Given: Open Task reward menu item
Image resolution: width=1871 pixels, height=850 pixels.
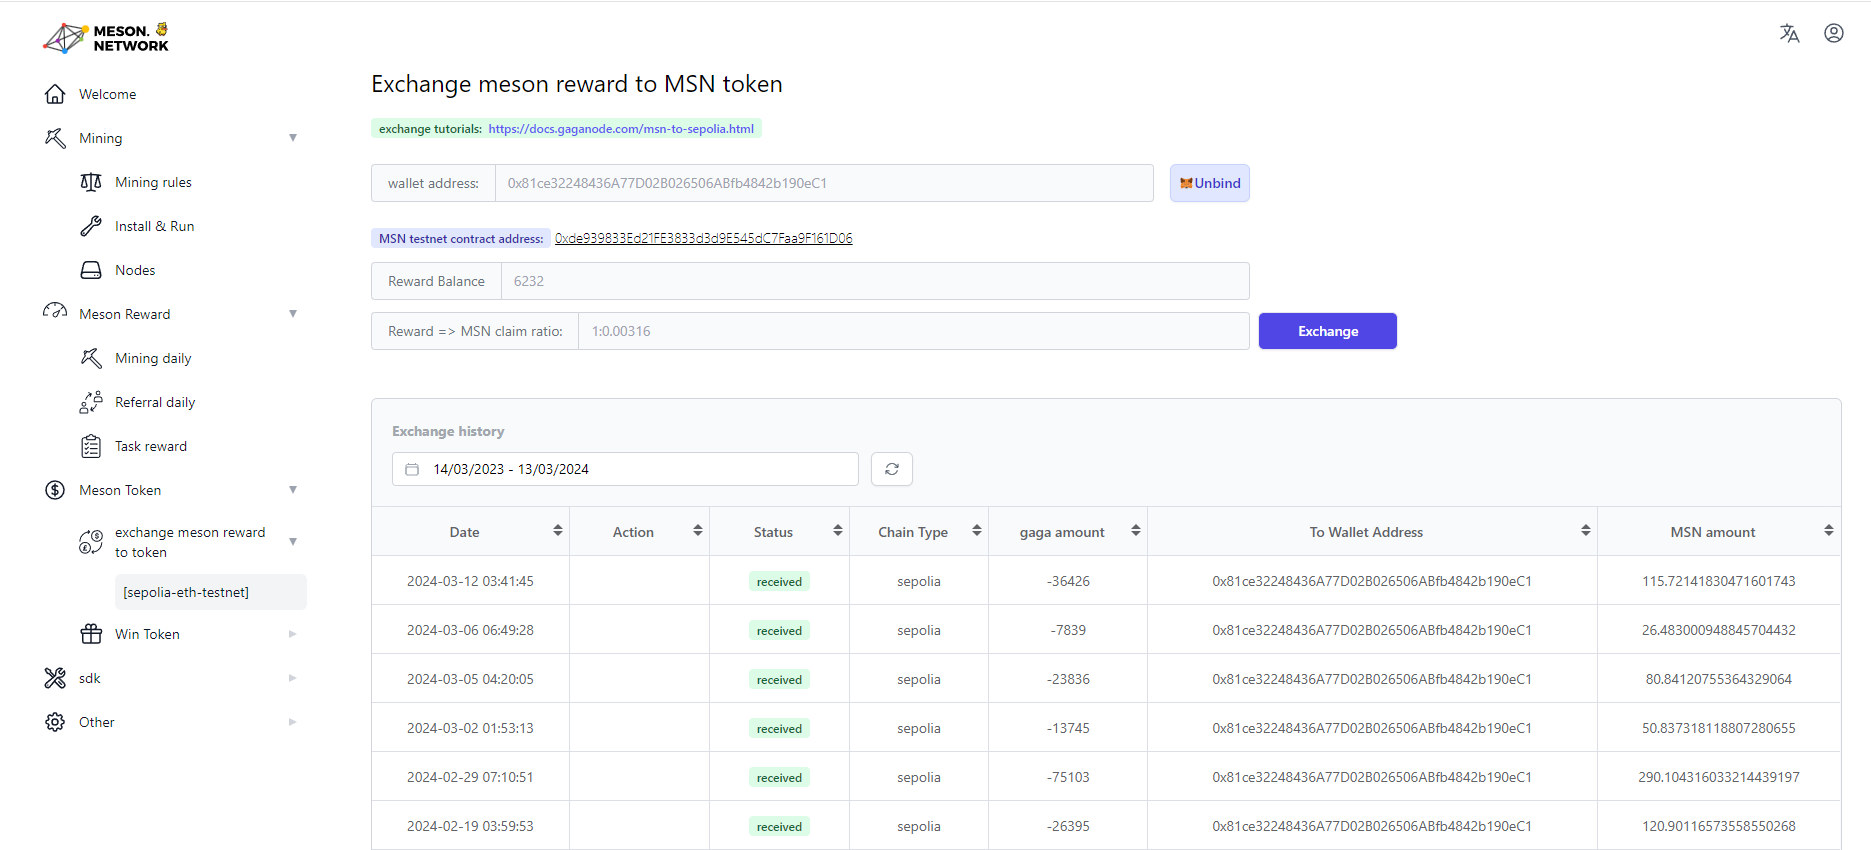Looking at the screenshot, I should (151, 446).
